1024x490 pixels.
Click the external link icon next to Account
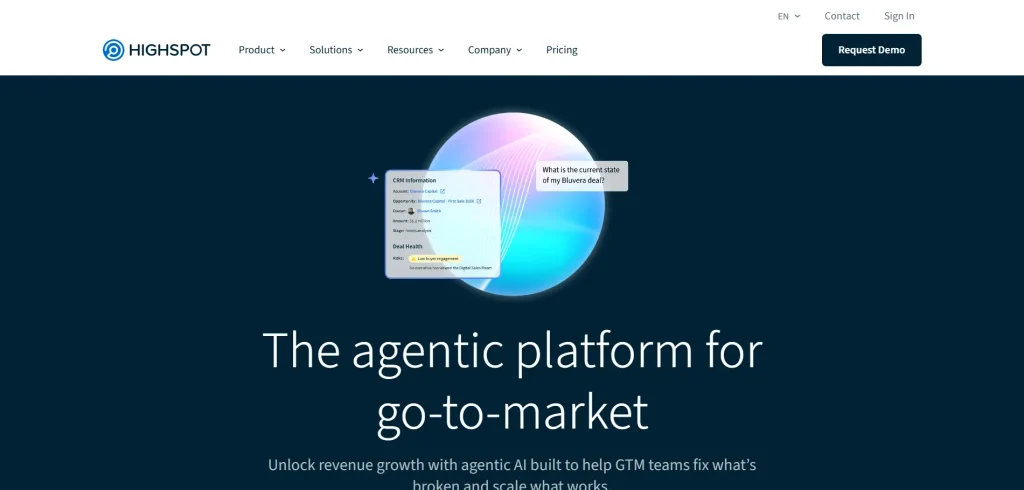click(x=442, y=190)
